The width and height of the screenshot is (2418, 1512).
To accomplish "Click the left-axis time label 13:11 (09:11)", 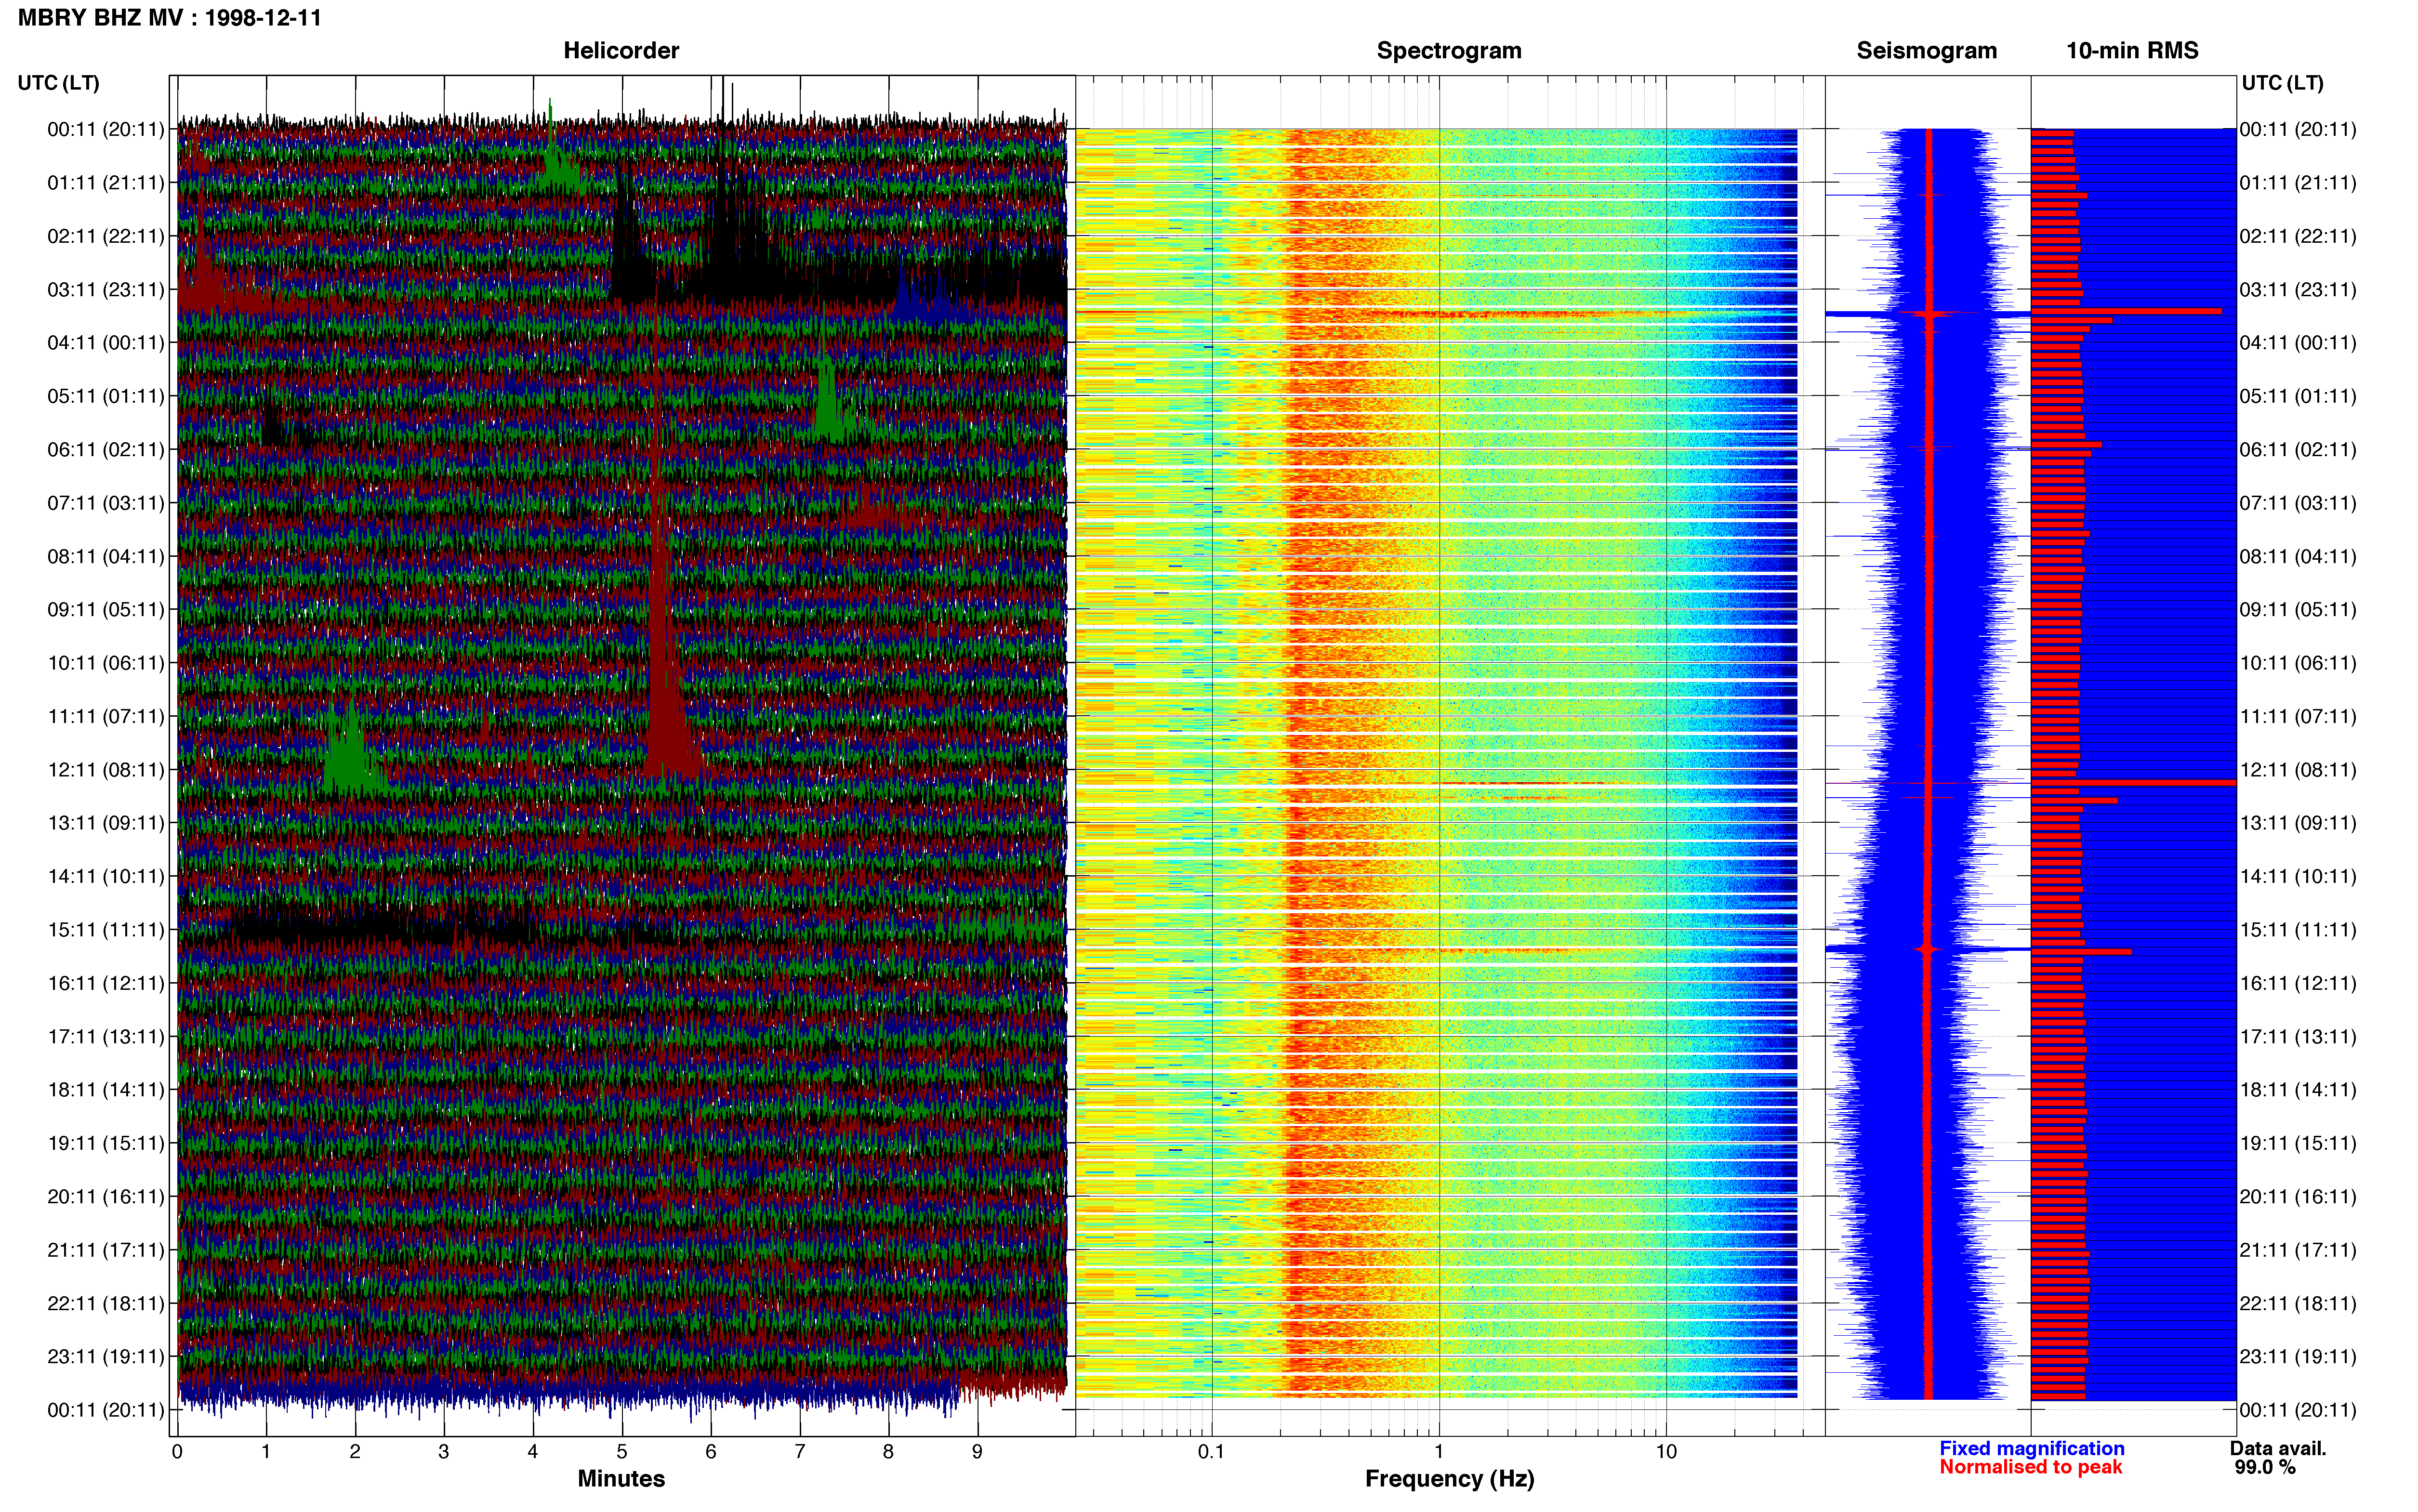I will [105, 823].
